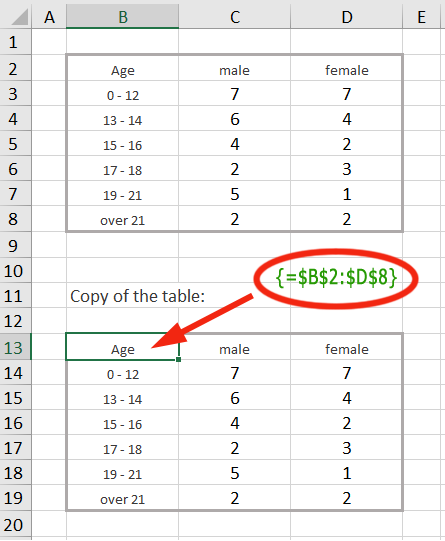Select cell D17 value 3 in copied table
This screenshot has height=541, width=445.
(347, 447)
